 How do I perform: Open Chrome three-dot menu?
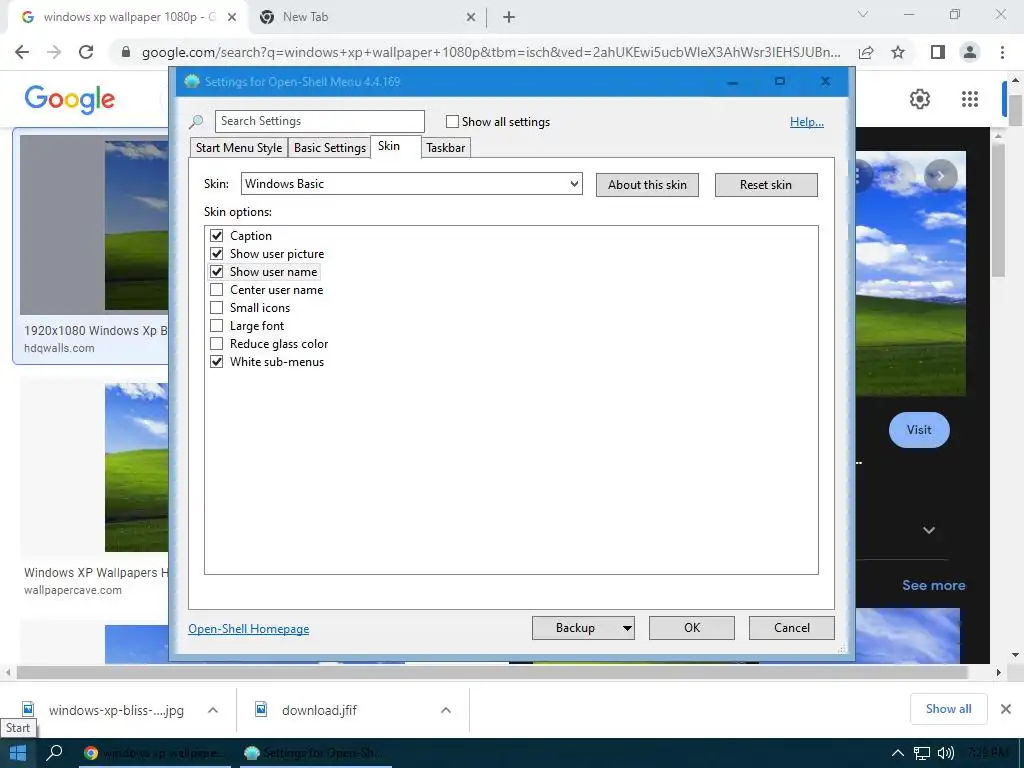pos(1002,52)
